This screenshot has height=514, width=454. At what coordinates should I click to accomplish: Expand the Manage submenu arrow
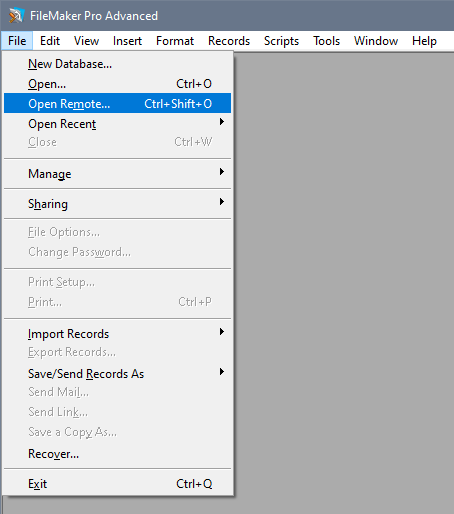coord(222,172)
